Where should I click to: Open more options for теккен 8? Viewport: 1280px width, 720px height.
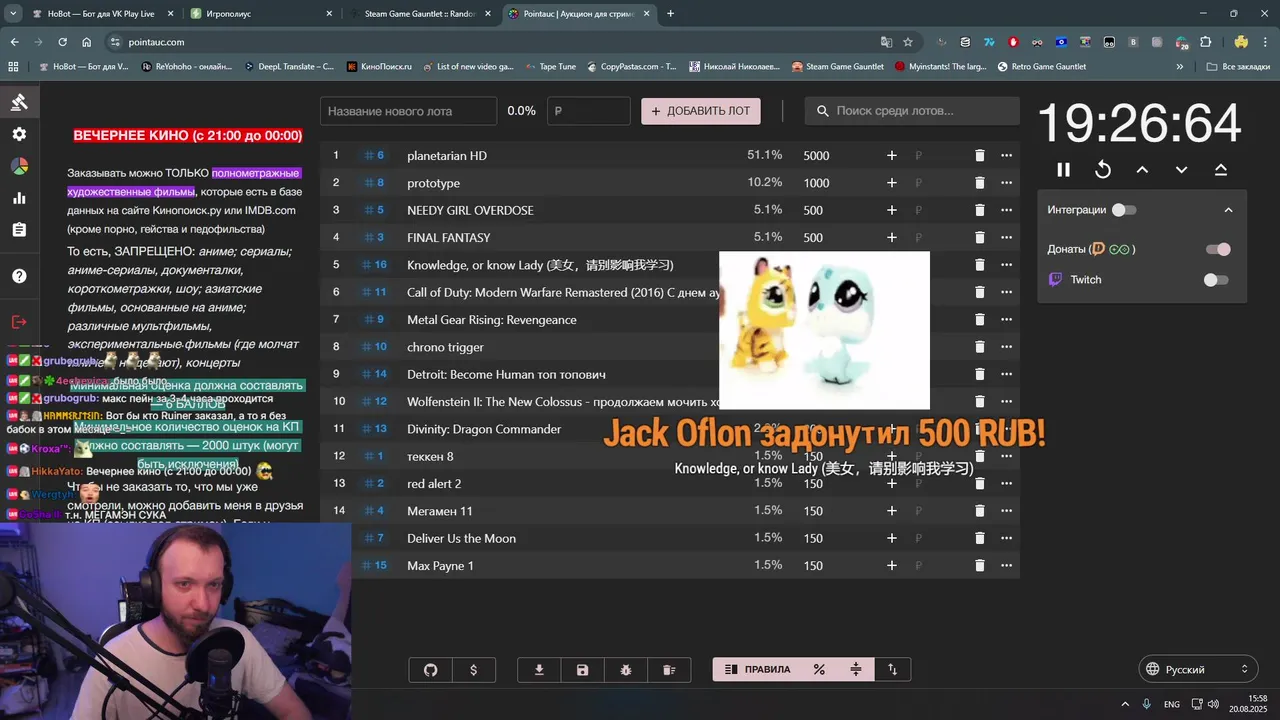[x=1006, y=456]
